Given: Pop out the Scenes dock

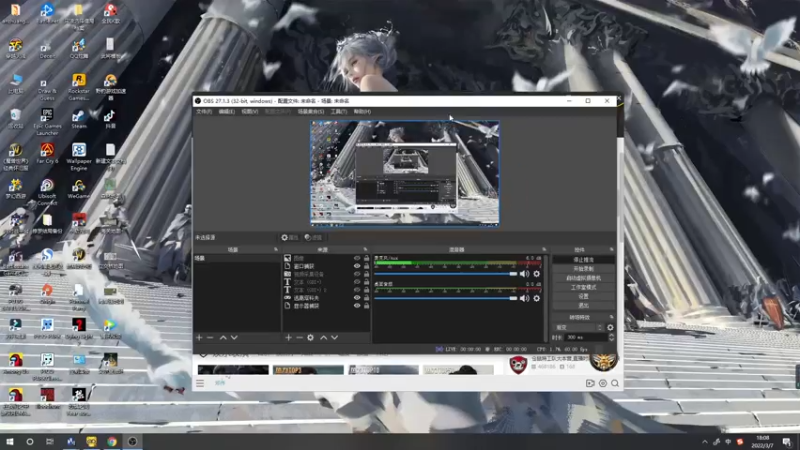Looking at the screenshot, I should point(276,249).
